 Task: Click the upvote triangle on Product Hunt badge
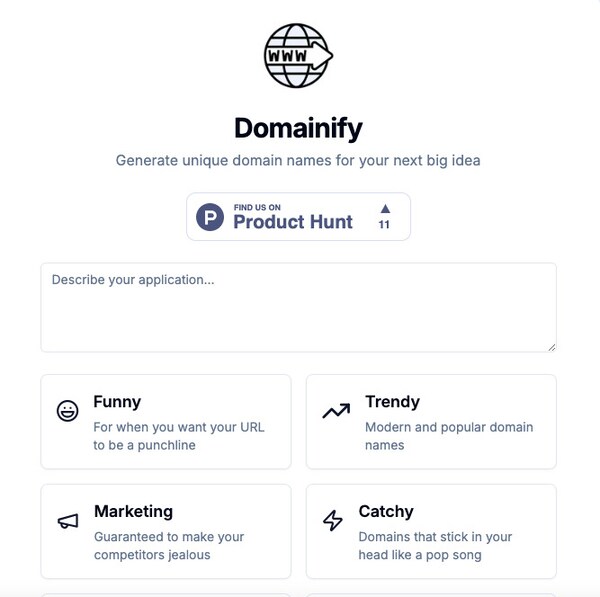point(385,209)
